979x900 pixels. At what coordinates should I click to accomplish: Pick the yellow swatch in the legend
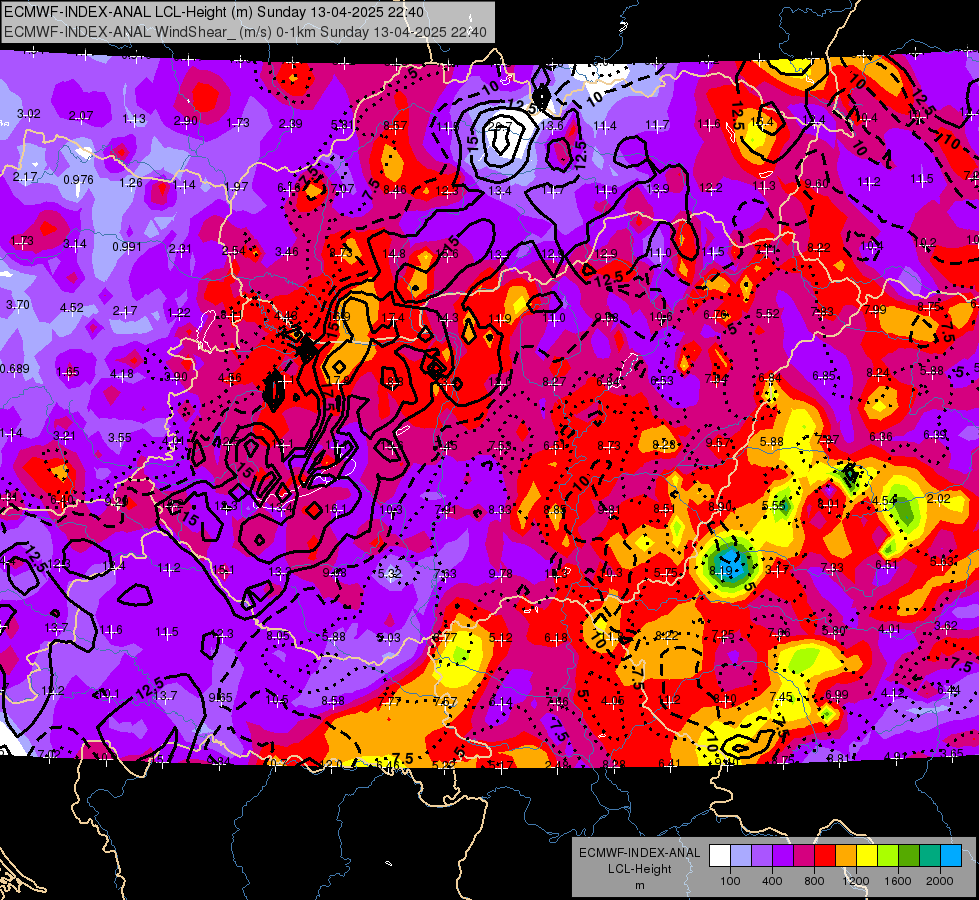[867, 856]
